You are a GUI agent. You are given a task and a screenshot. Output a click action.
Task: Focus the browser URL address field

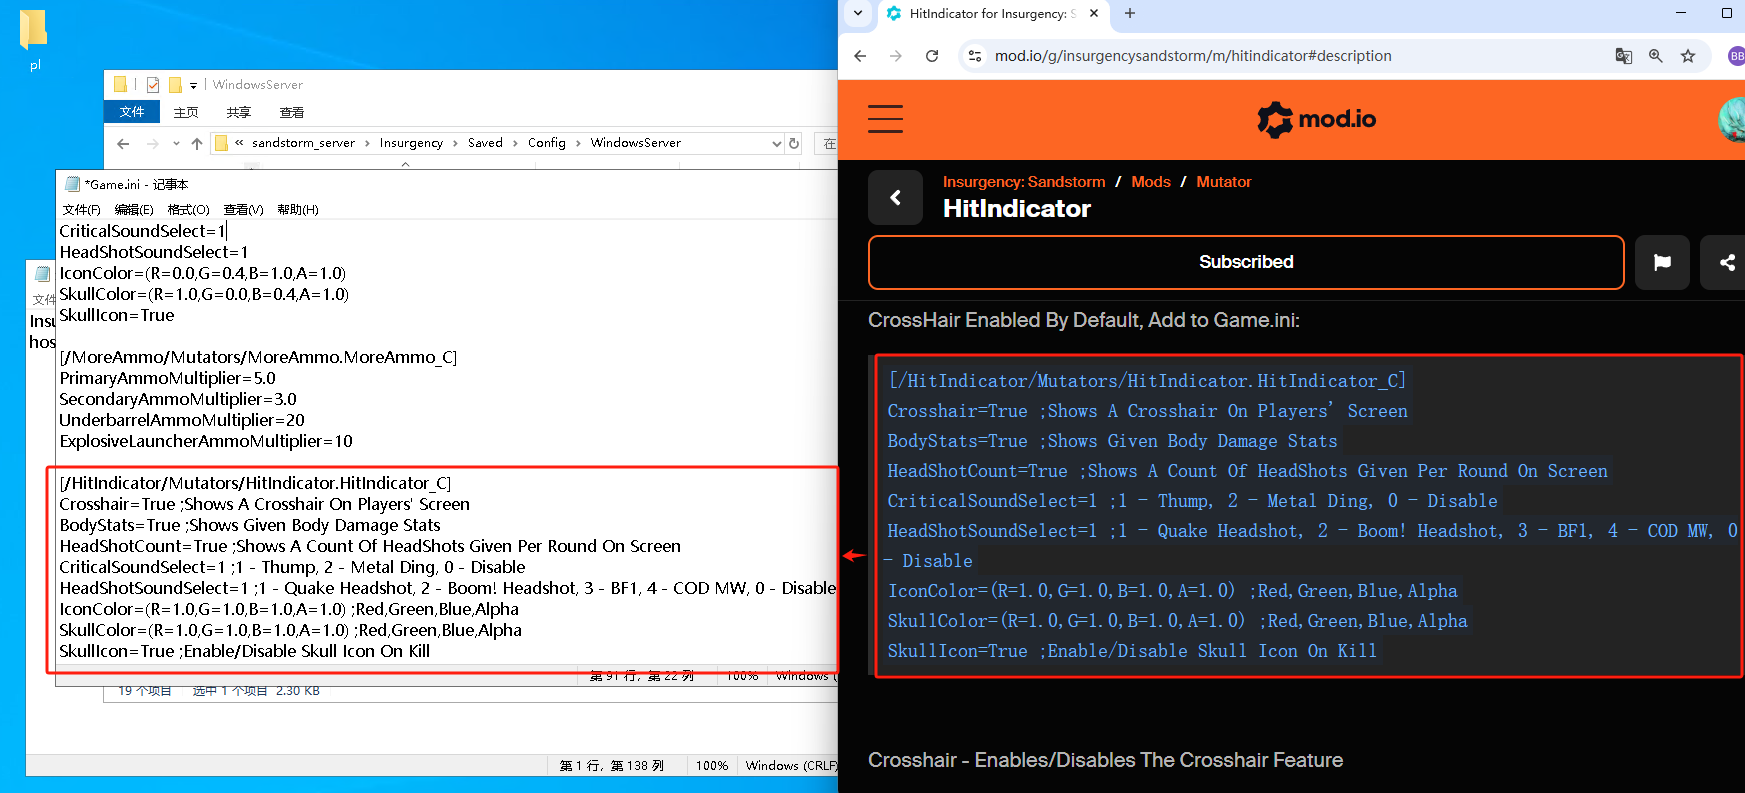coord(1193,56)
